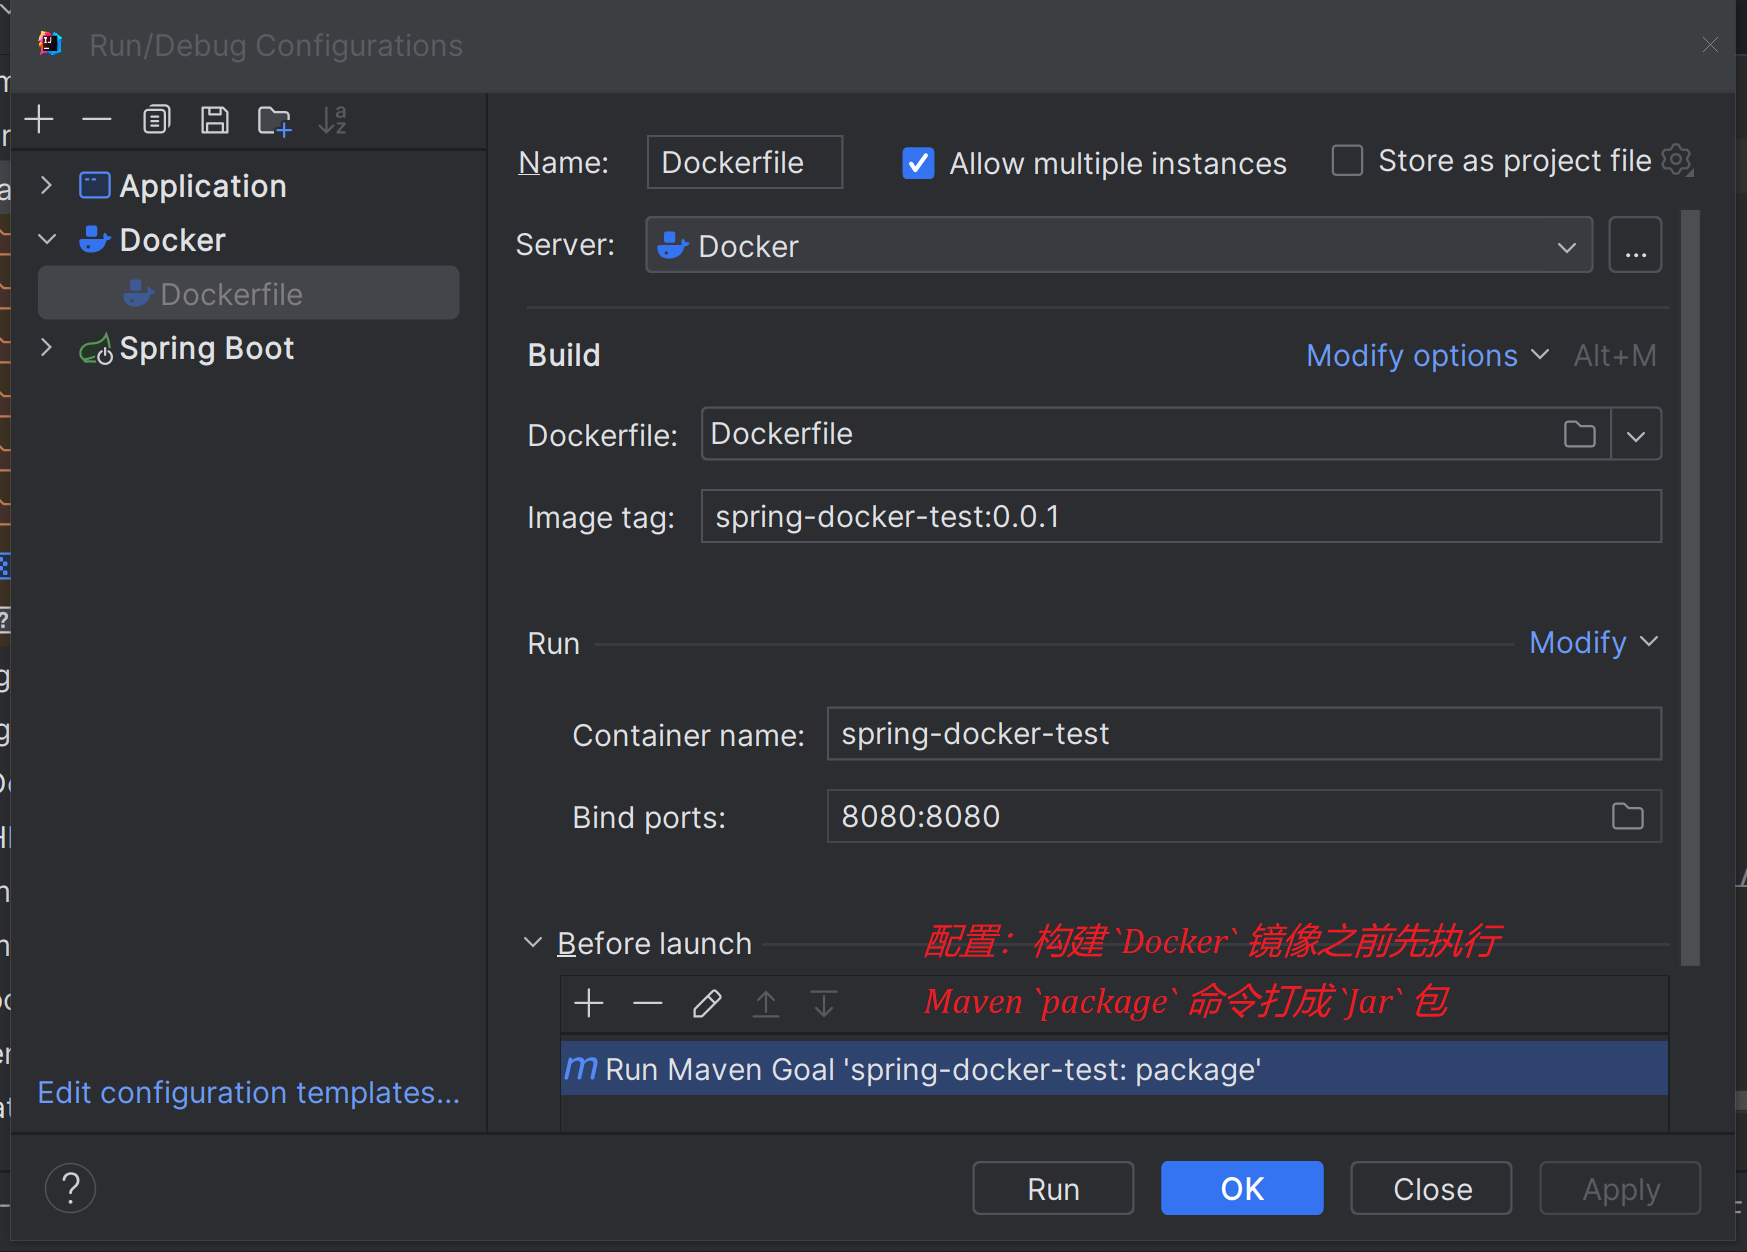This screenshot has width=1747, height=1252.
Task: Click the copy configuration icon
Action: pyautogui.click(x=156, y=120)
